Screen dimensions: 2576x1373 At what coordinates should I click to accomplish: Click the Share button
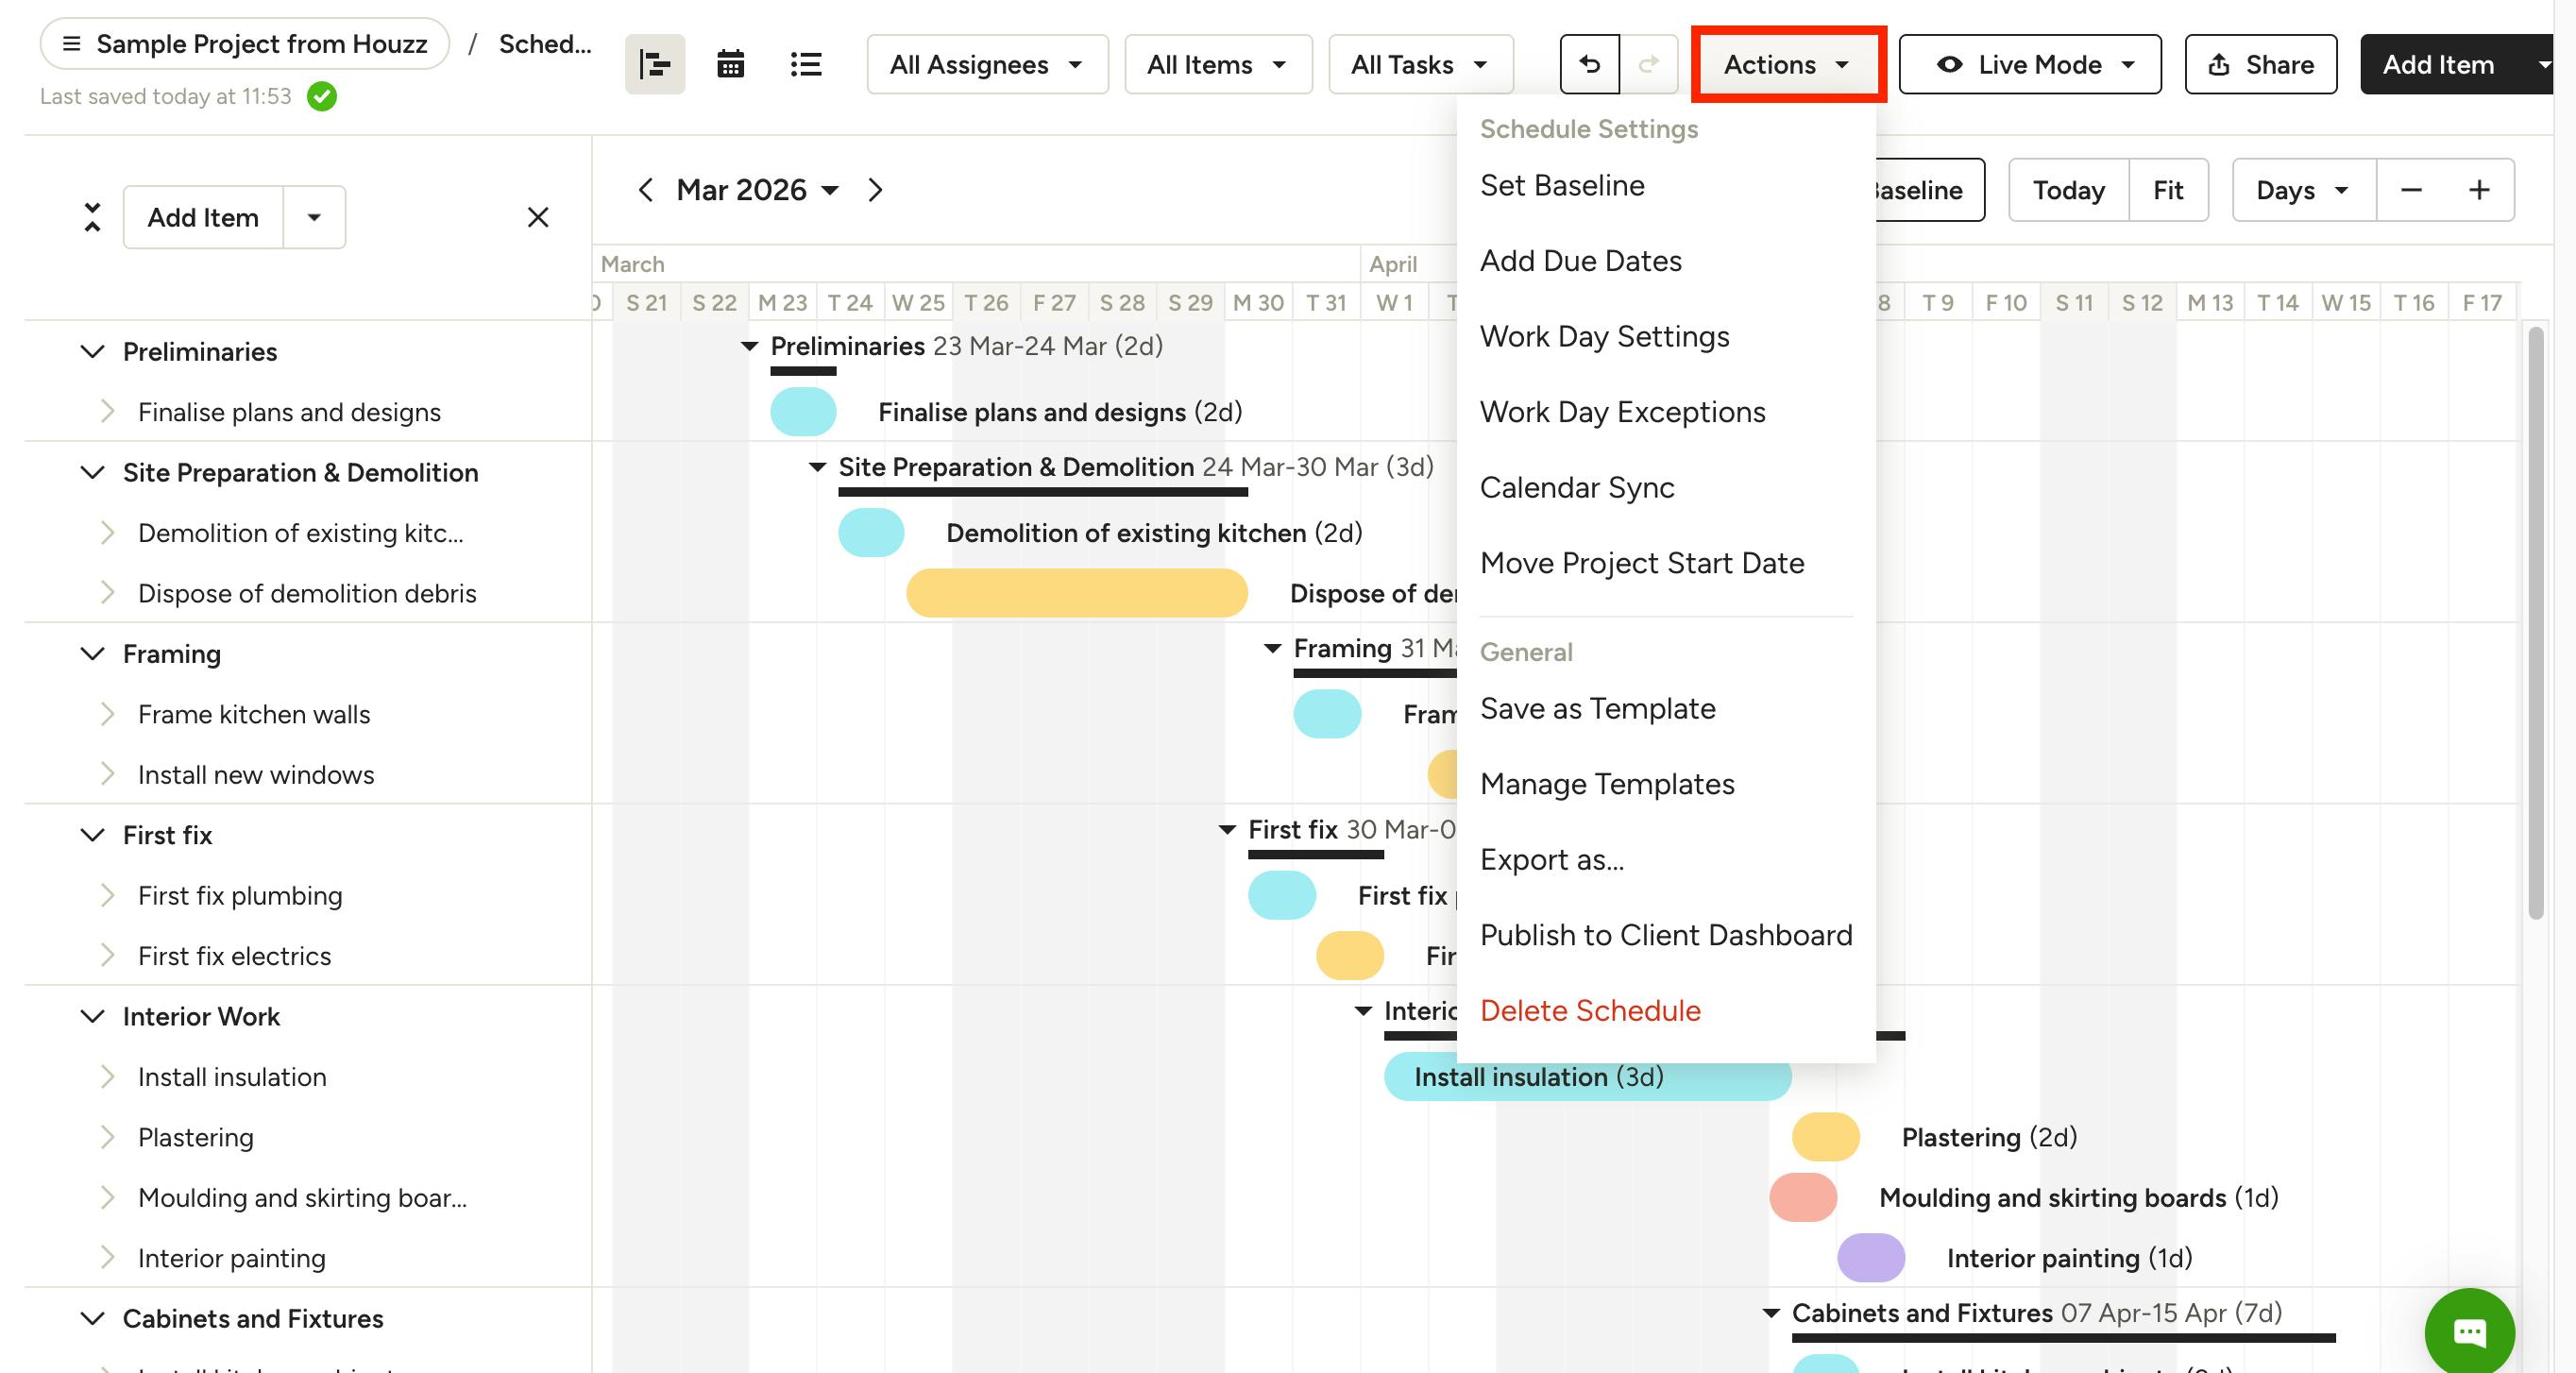(2261, 65)
